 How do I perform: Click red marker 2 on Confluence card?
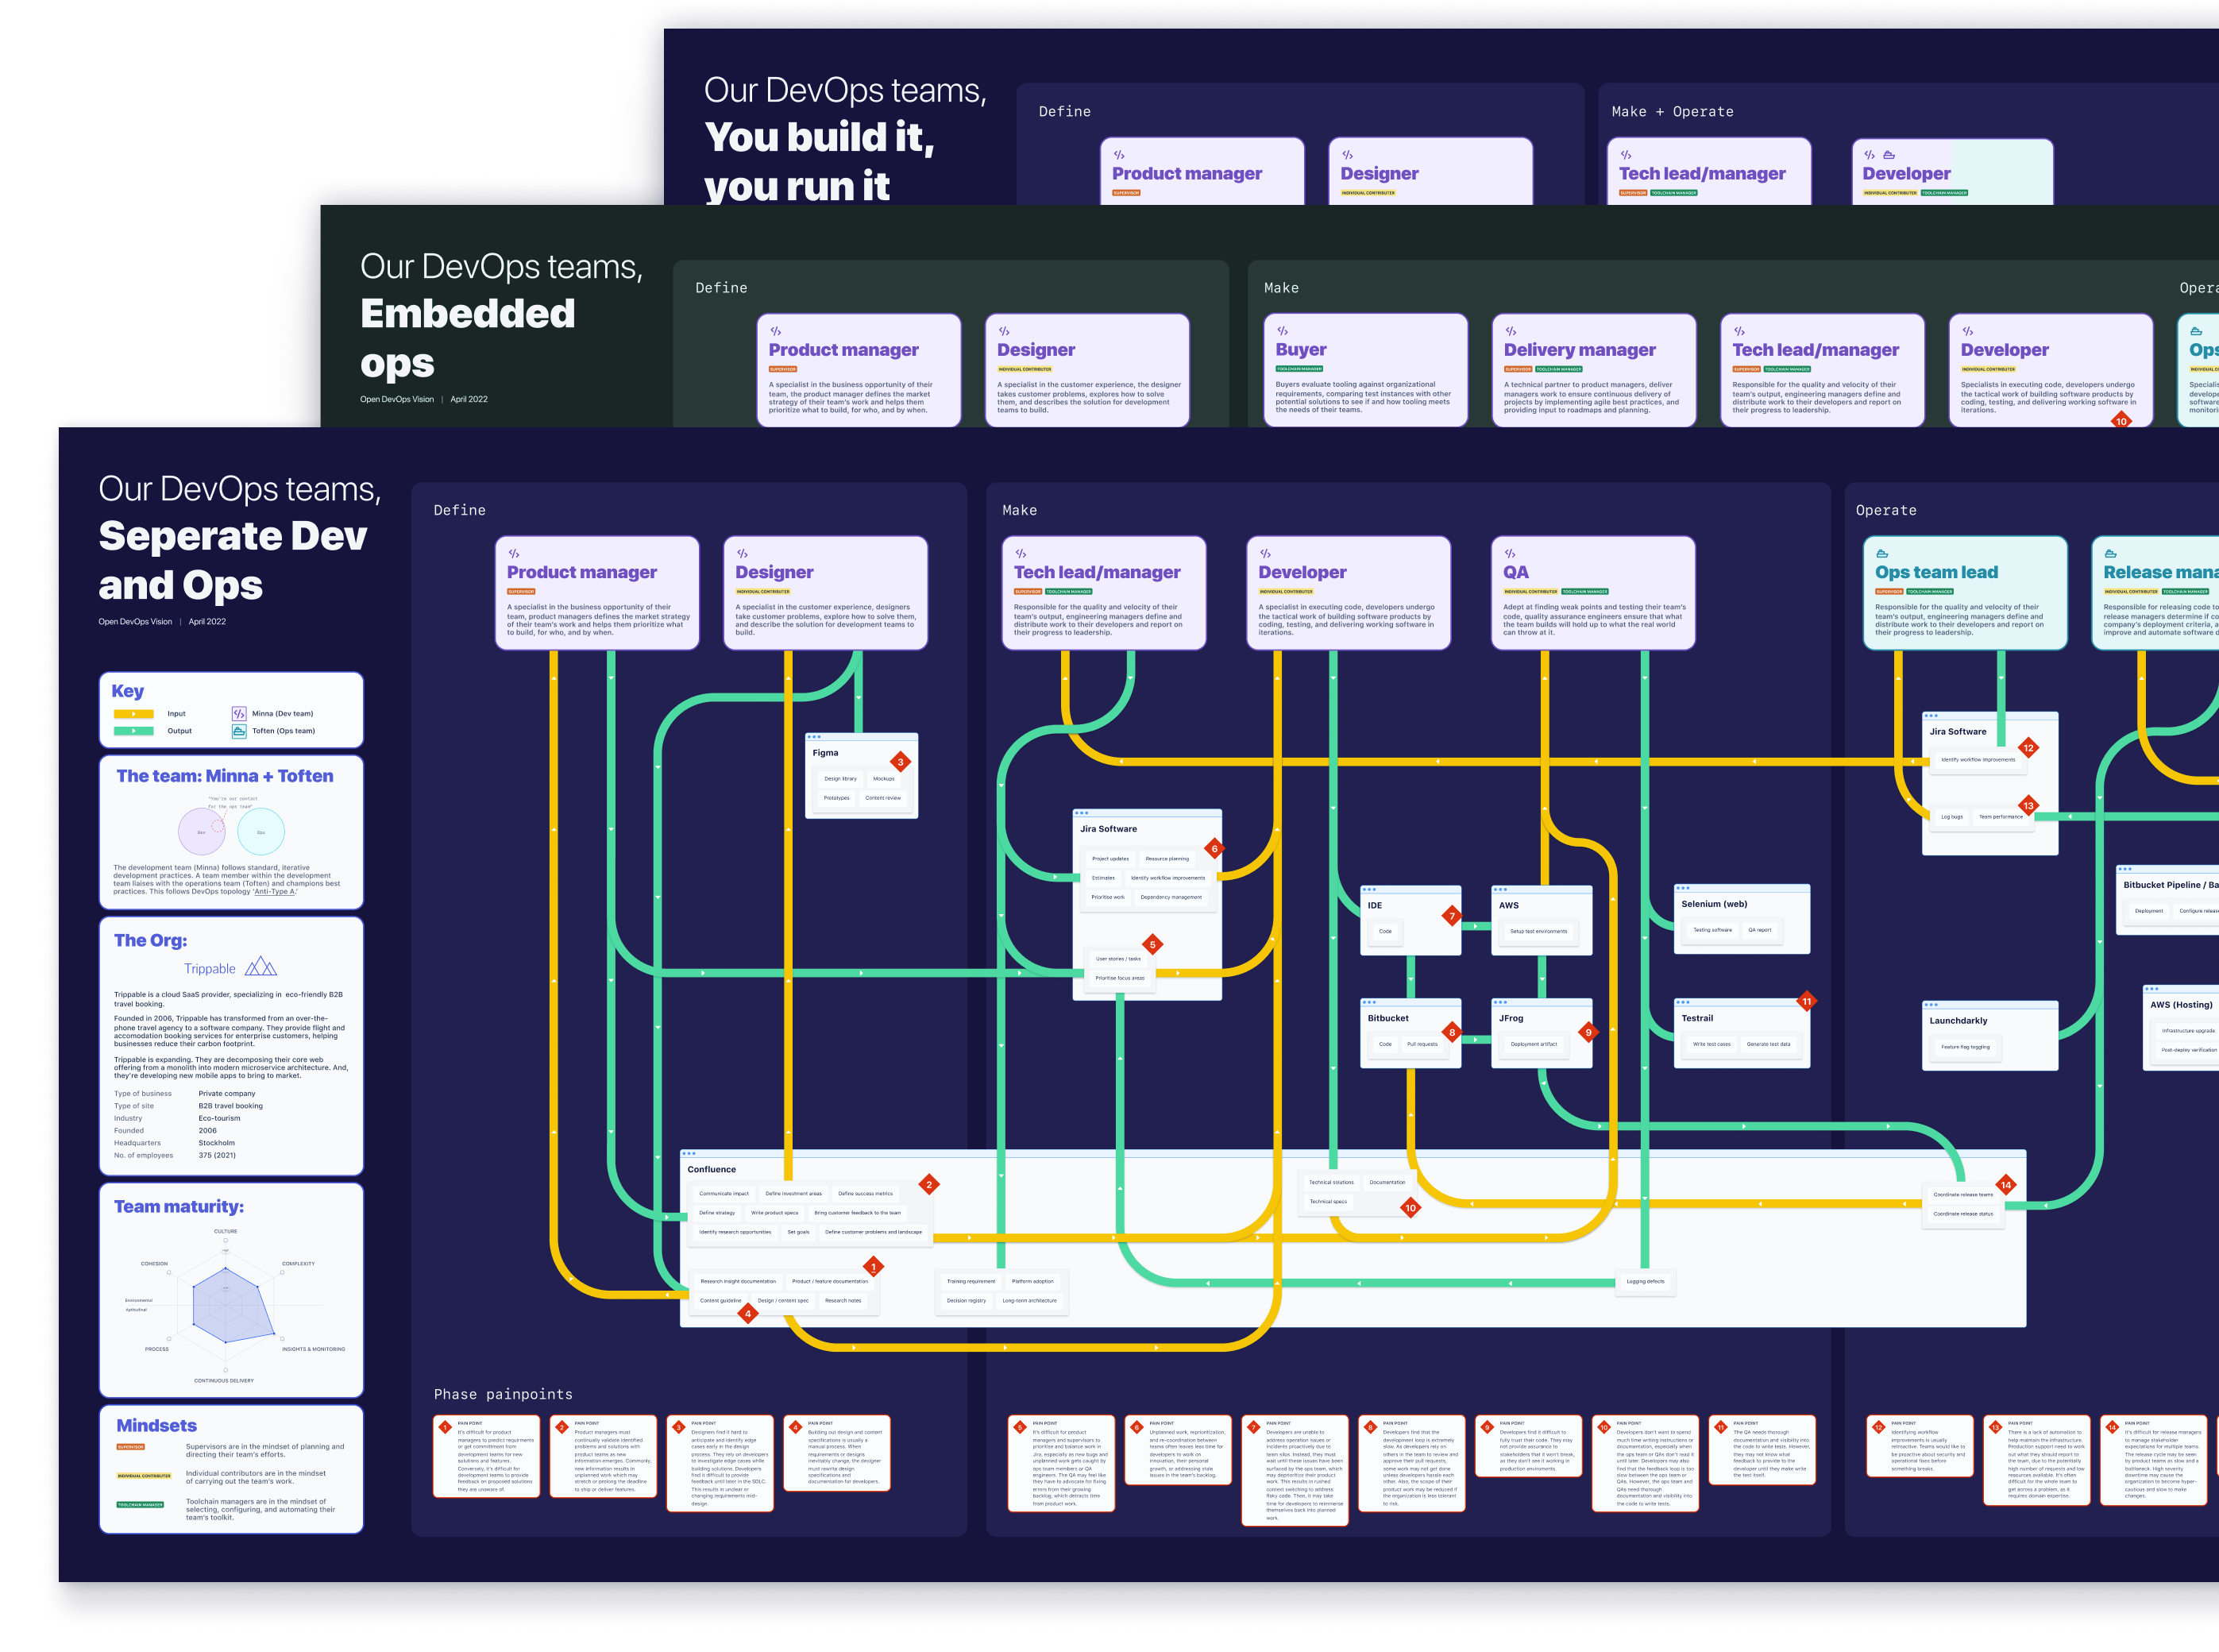point(928,1184)
